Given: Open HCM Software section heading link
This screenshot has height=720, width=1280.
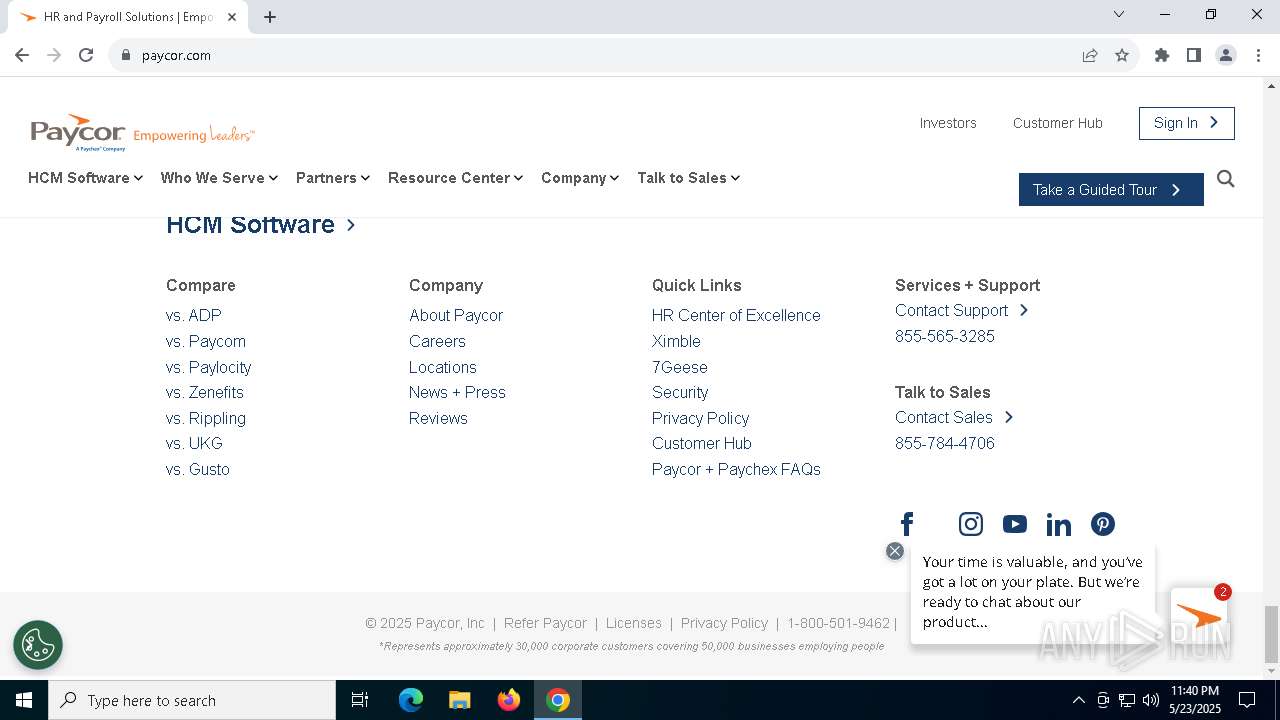Looking at the screenshot, I should click(x=261, y=224).
